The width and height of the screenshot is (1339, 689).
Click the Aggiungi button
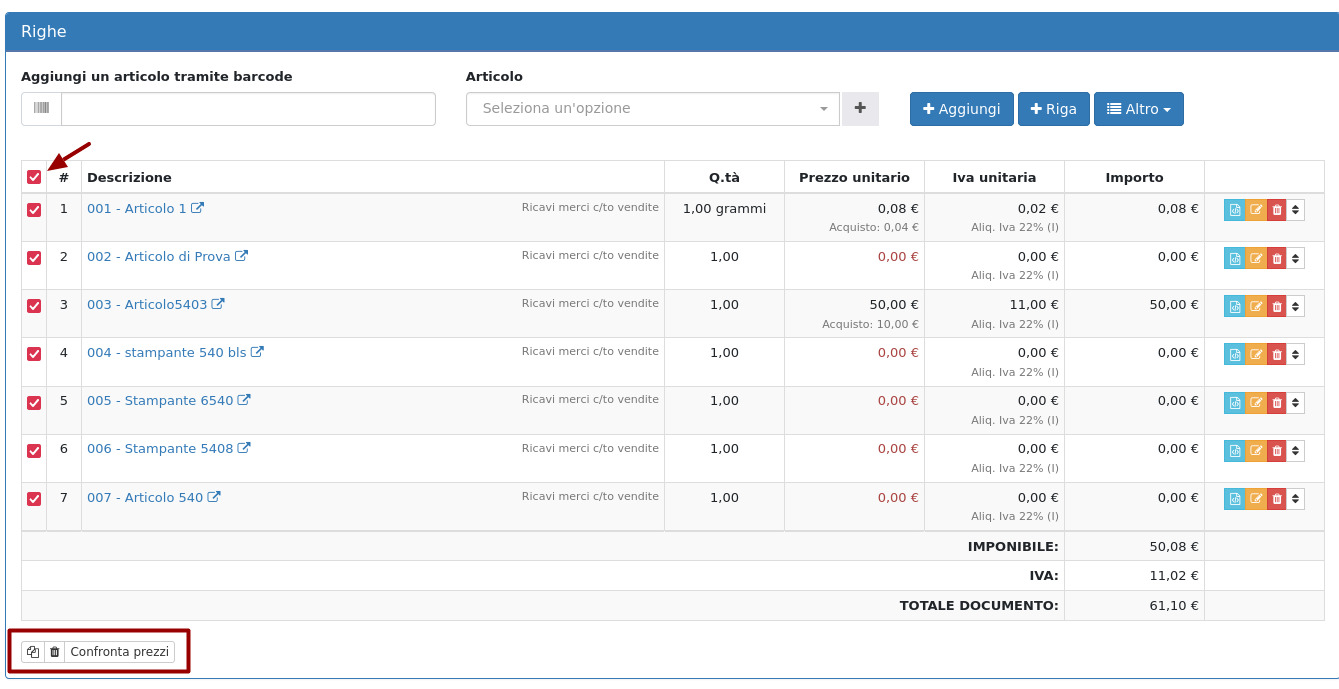961,109
